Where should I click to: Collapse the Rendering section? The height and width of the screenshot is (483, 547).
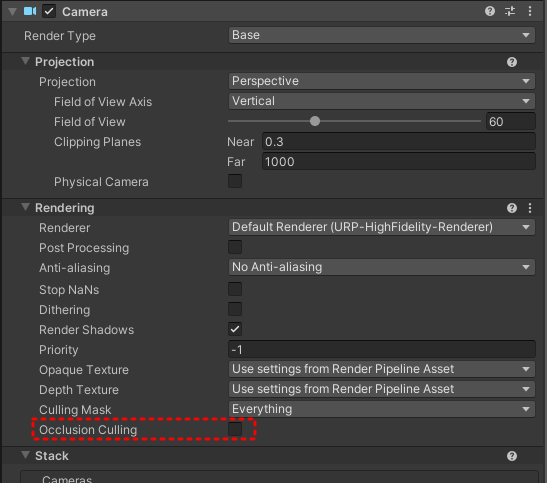[x=25, y=207]
